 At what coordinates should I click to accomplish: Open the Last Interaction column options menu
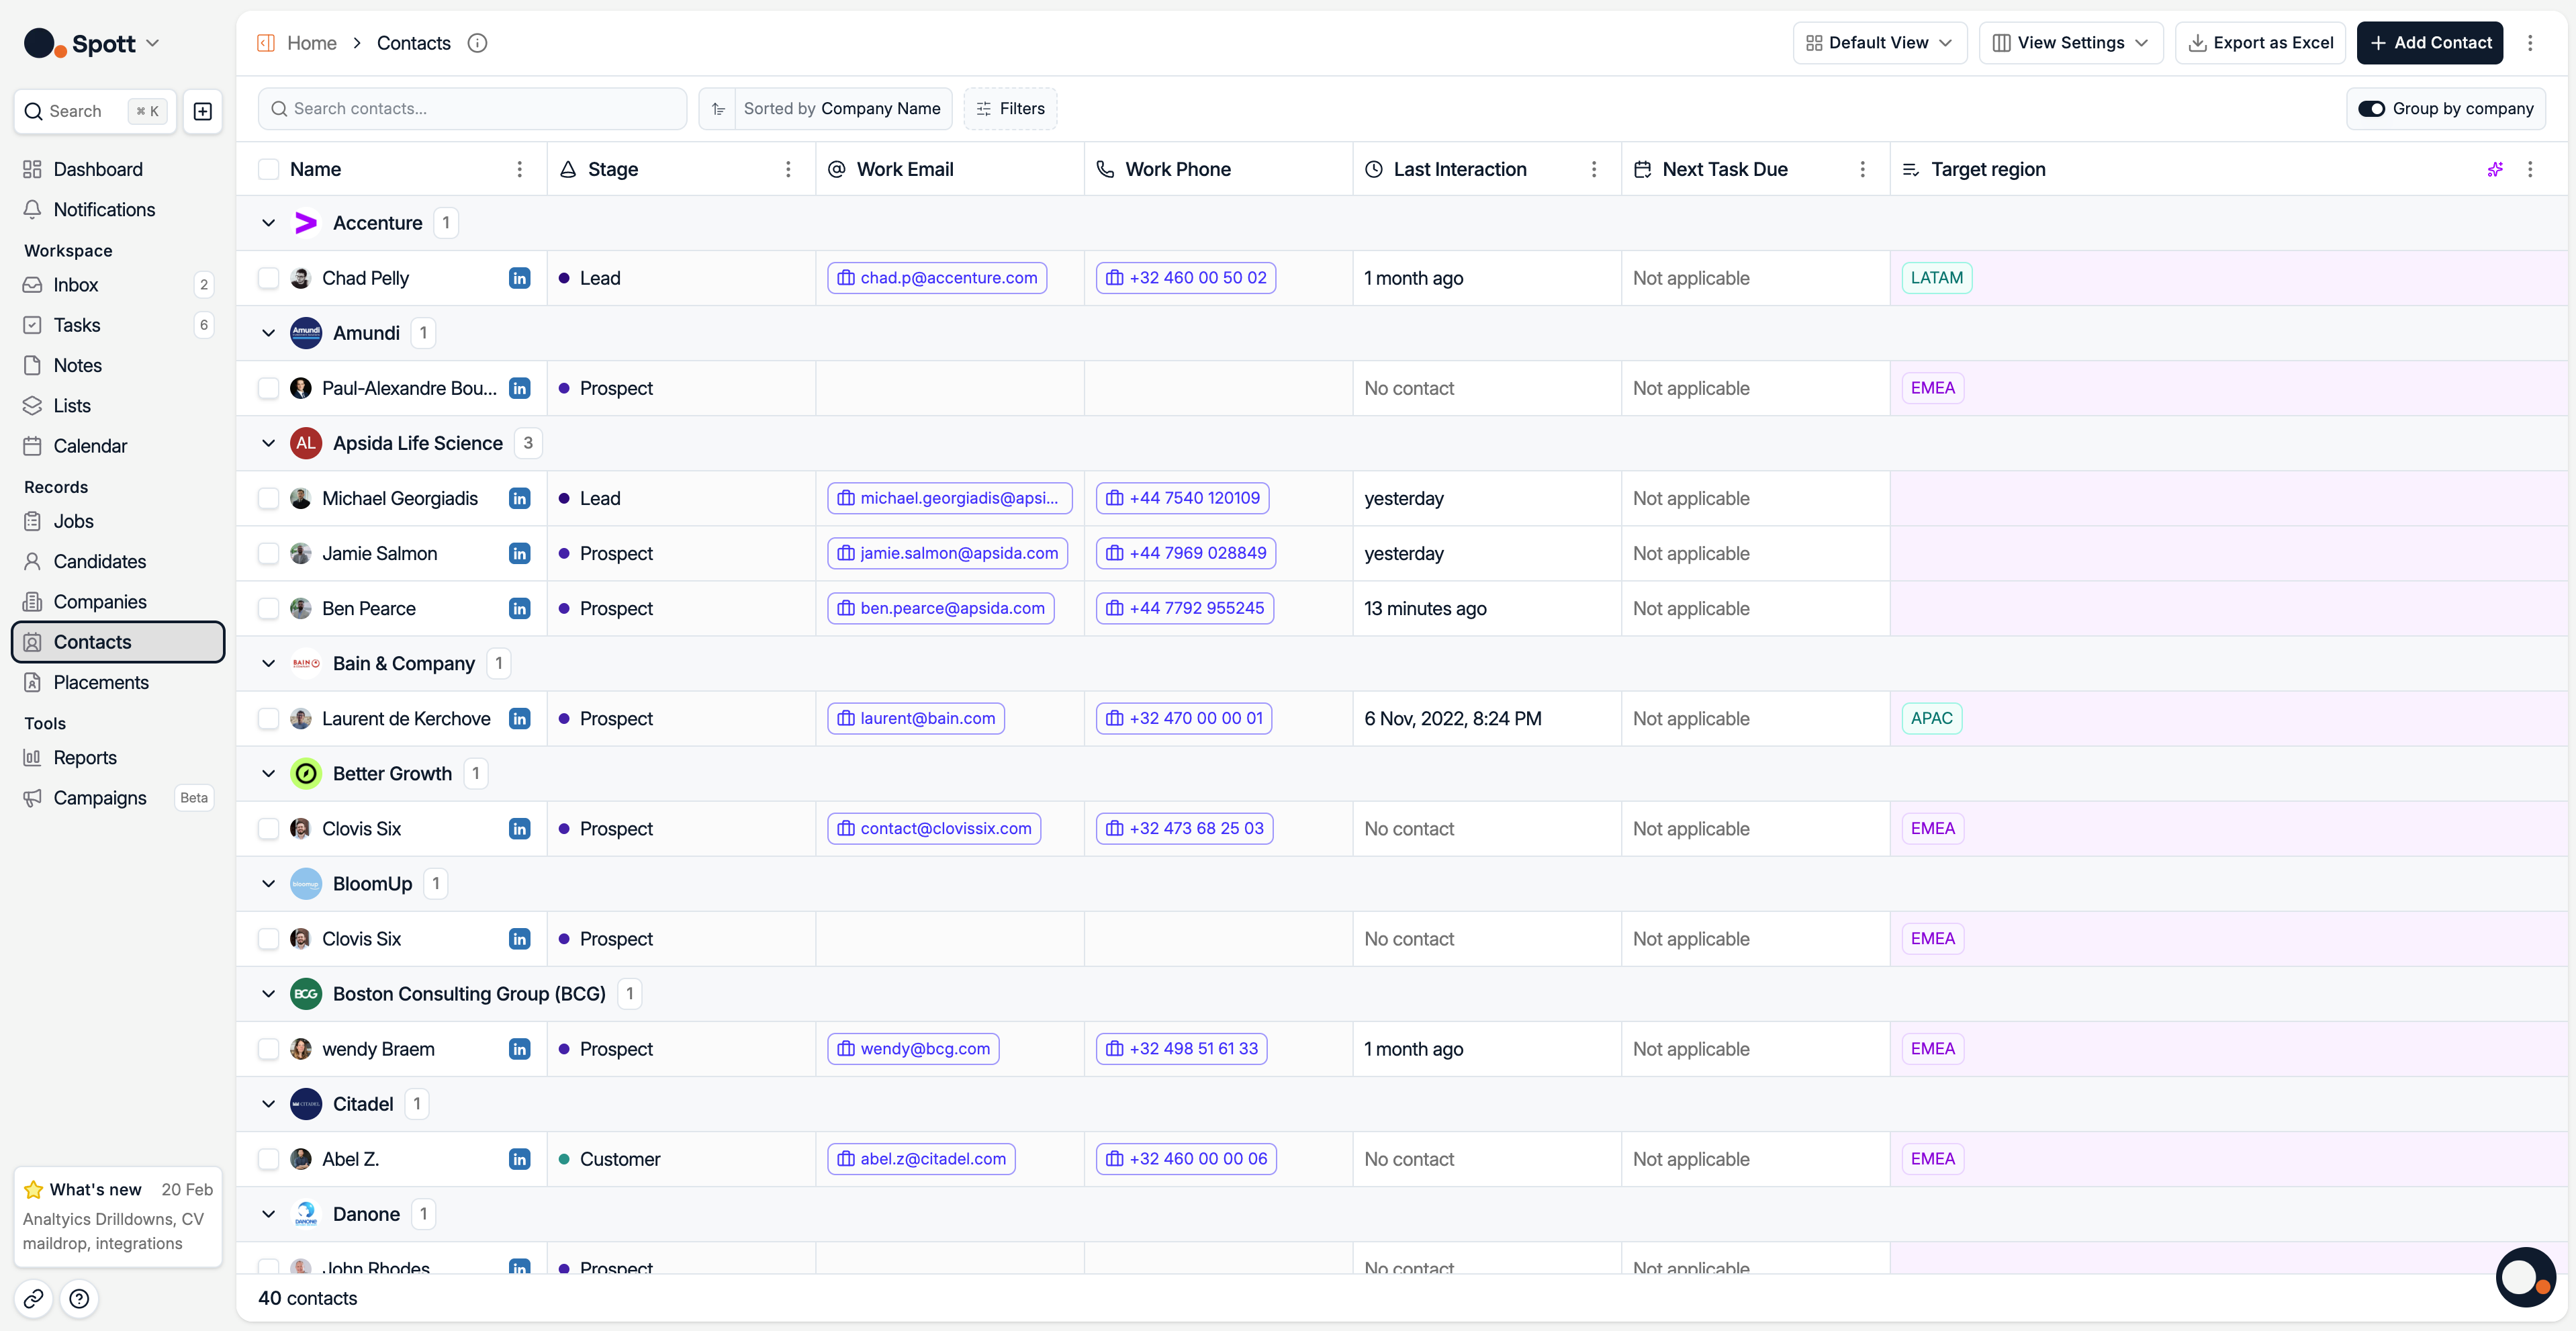point(1594,169)
